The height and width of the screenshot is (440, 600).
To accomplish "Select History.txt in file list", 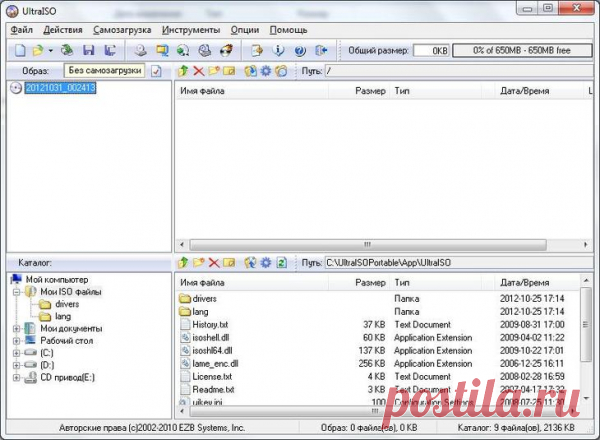I will (x=210, y=324).
